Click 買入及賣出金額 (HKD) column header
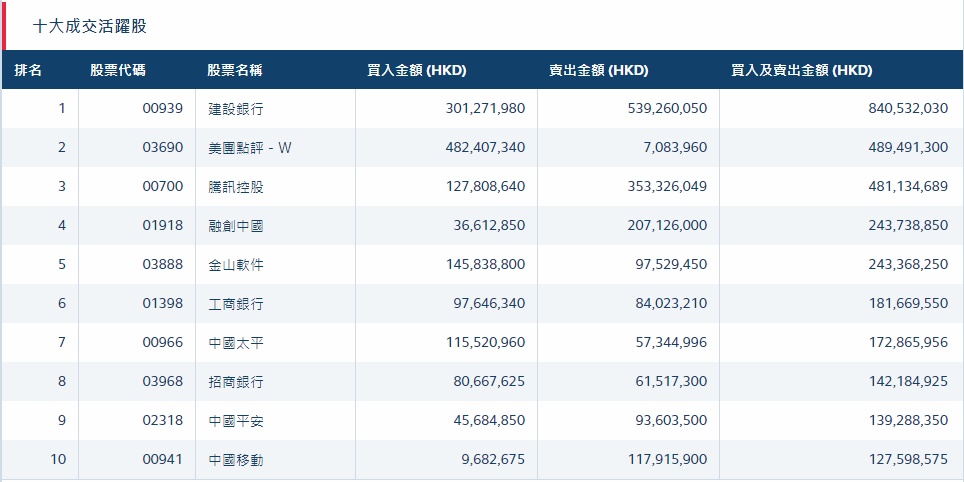Image resolution: width=964 pixels, height=482 pixels. [801, 70]
